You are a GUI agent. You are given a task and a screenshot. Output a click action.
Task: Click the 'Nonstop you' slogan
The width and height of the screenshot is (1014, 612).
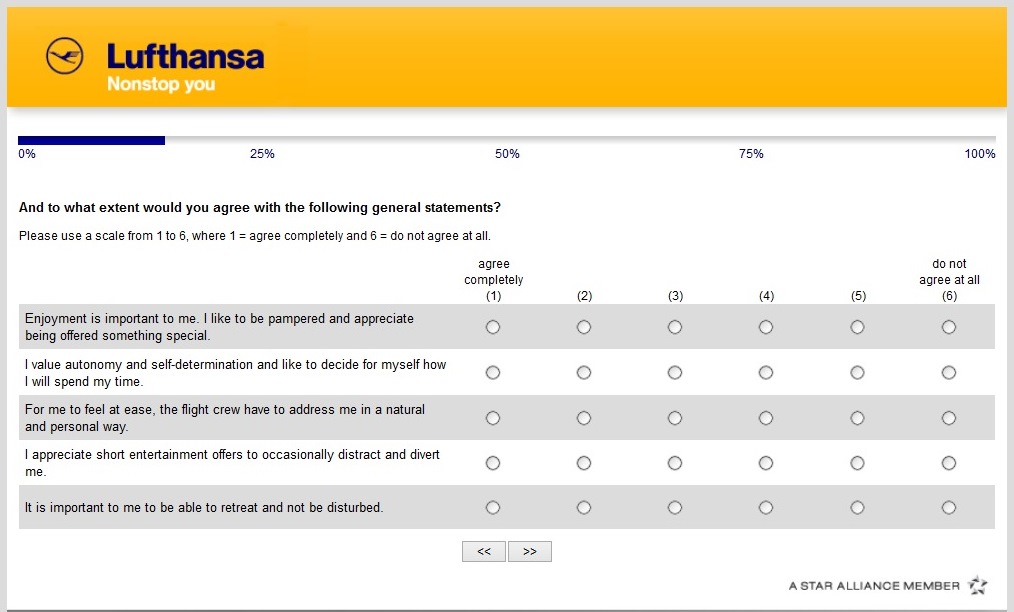click(x=161, y=84)
